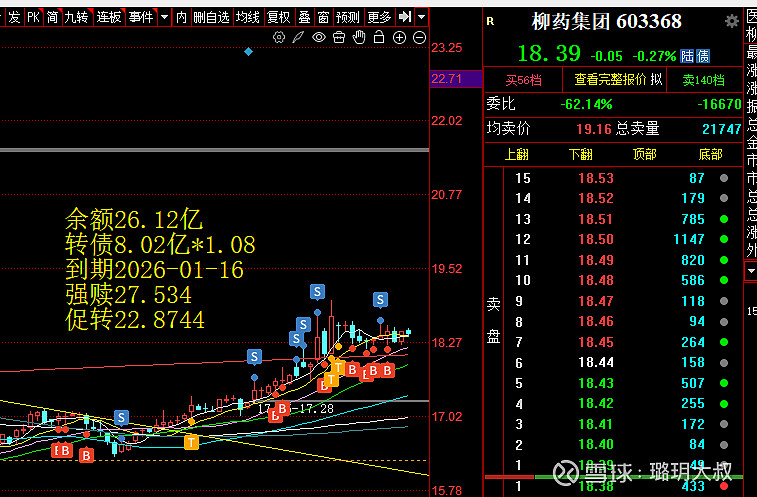
Task: Click the 卖盘 label in the order book
Action: (493, 320)
